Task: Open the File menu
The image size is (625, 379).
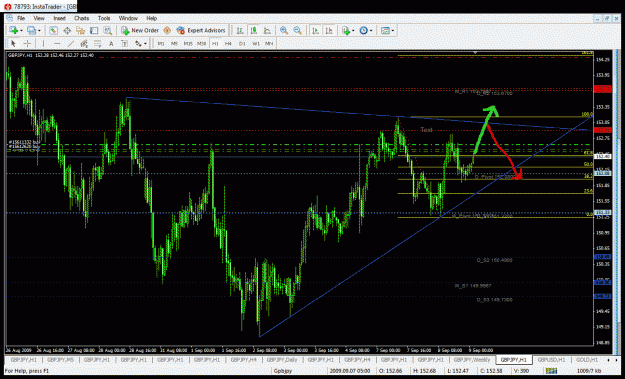Action: coord(21,18)
